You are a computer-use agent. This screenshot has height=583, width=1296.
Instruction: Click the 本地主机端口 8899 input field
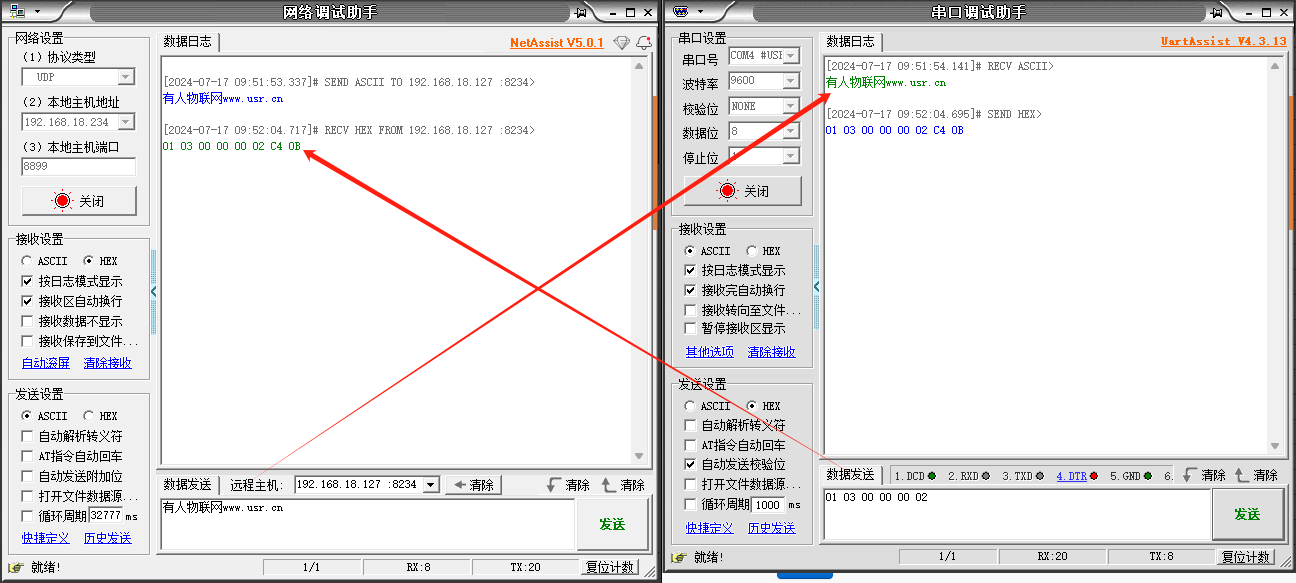coord(78,167)
